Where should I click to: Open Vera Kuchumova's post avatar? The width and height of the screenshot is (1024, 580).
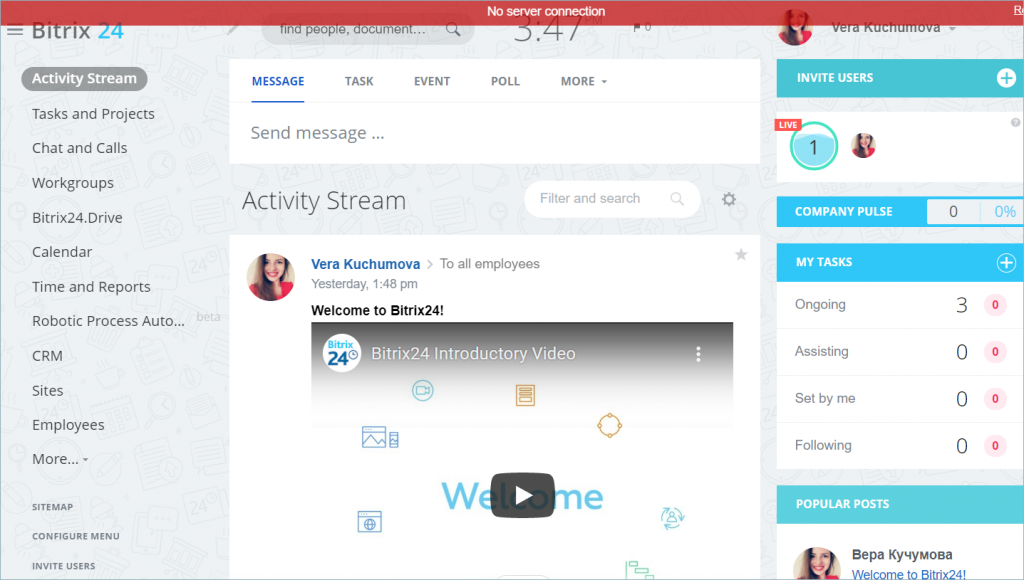click(270, 277)
